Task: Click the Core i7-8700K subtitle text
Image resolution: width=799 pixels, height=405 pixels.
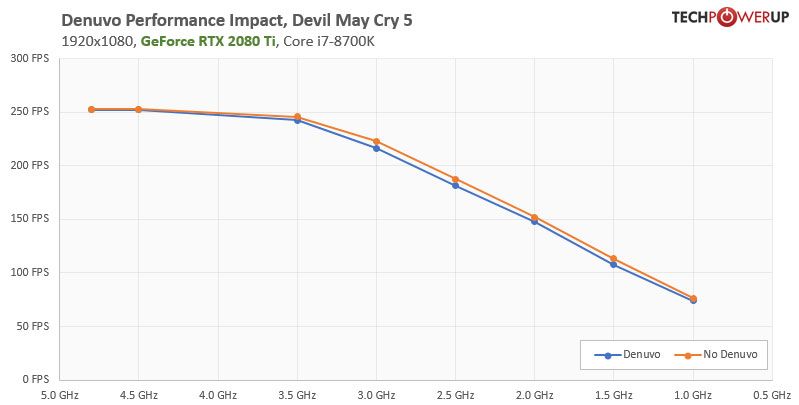Action: click(331, 41)
